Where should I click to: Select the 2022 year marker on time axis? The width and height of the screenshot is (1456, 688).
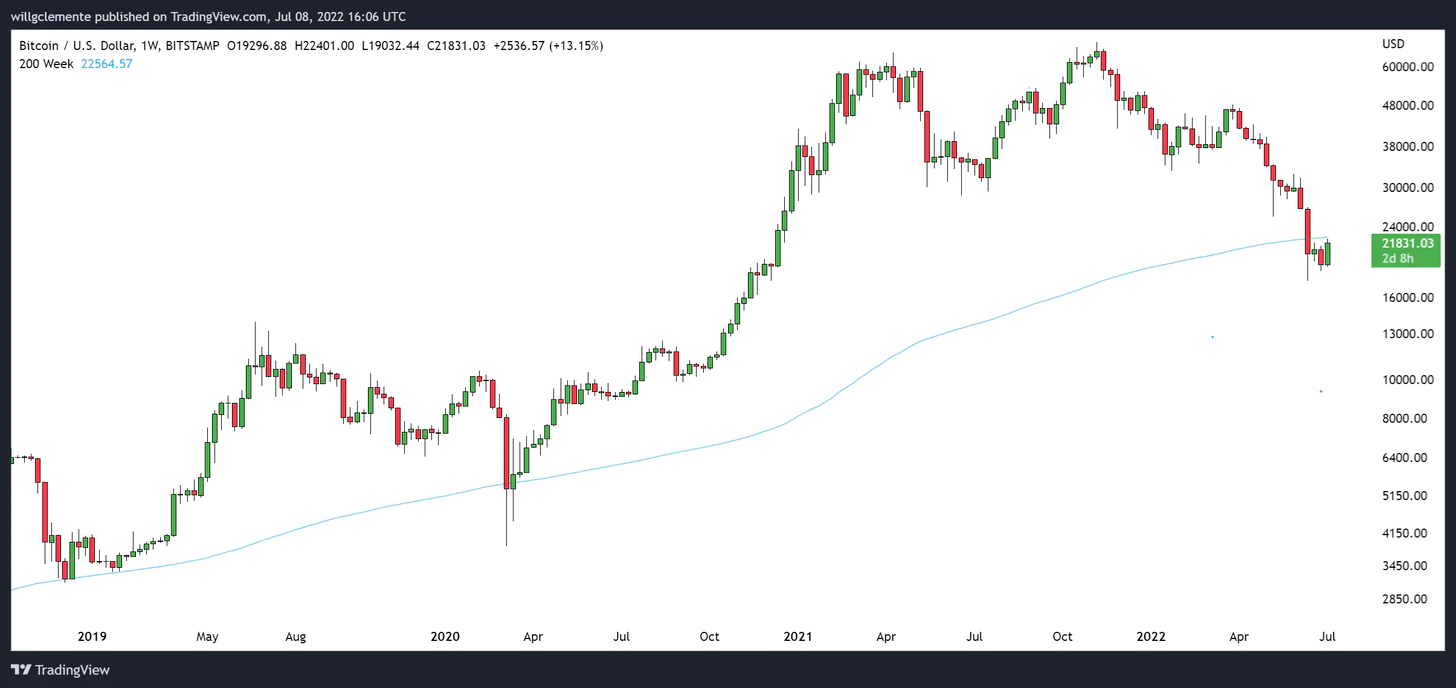1151,636
